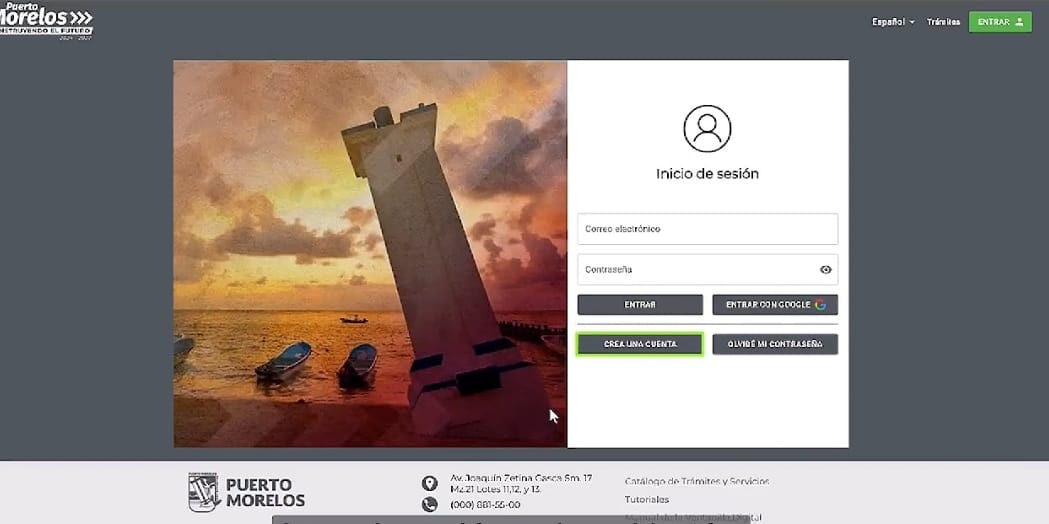Open the Tutoriales footer link
The height and width of the screenshot is (524, 1049).
(647, 499)
